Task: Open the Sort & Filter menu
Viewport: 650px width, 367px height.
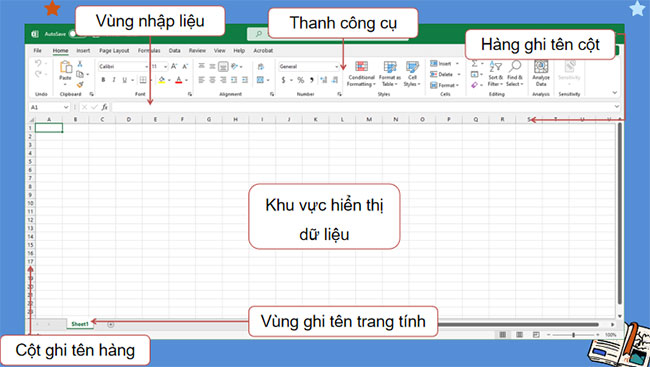Action: 495,73
